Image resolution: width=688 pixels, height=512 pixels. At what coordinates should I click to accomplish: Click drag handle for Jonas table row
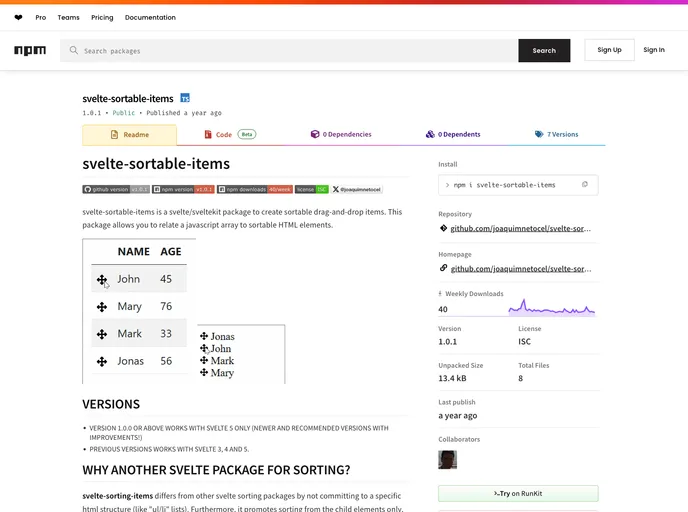[x=102, y=362]
